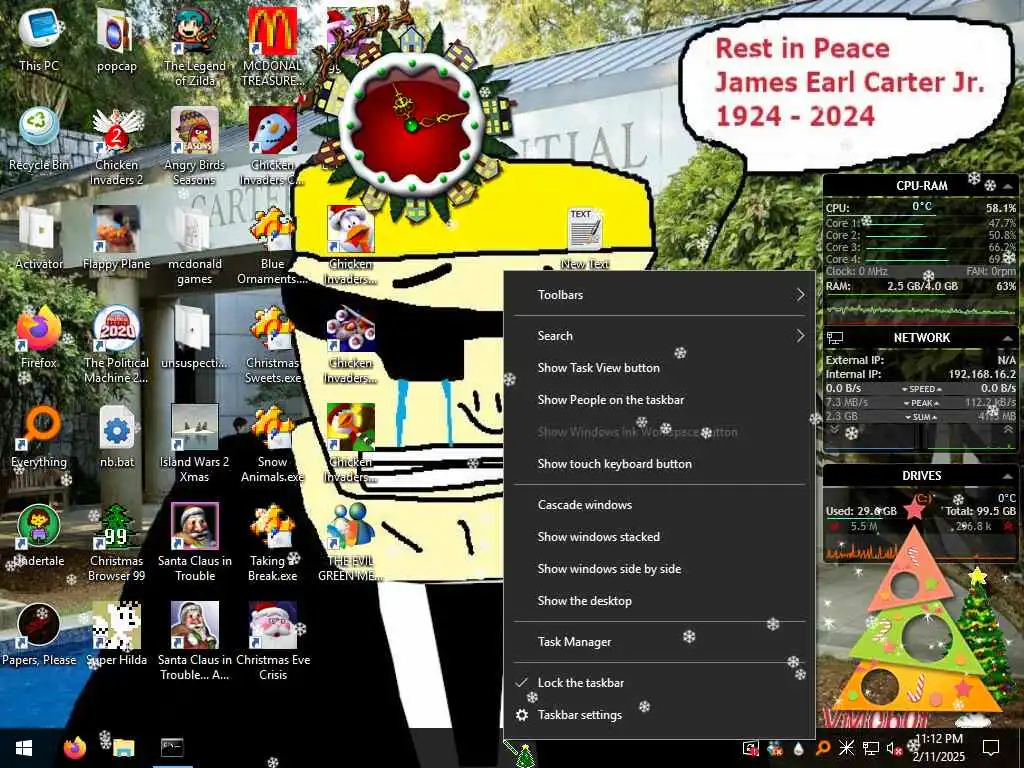Toggle Show Task View button option
This screenshot has width=1024, height=768.
660,368
